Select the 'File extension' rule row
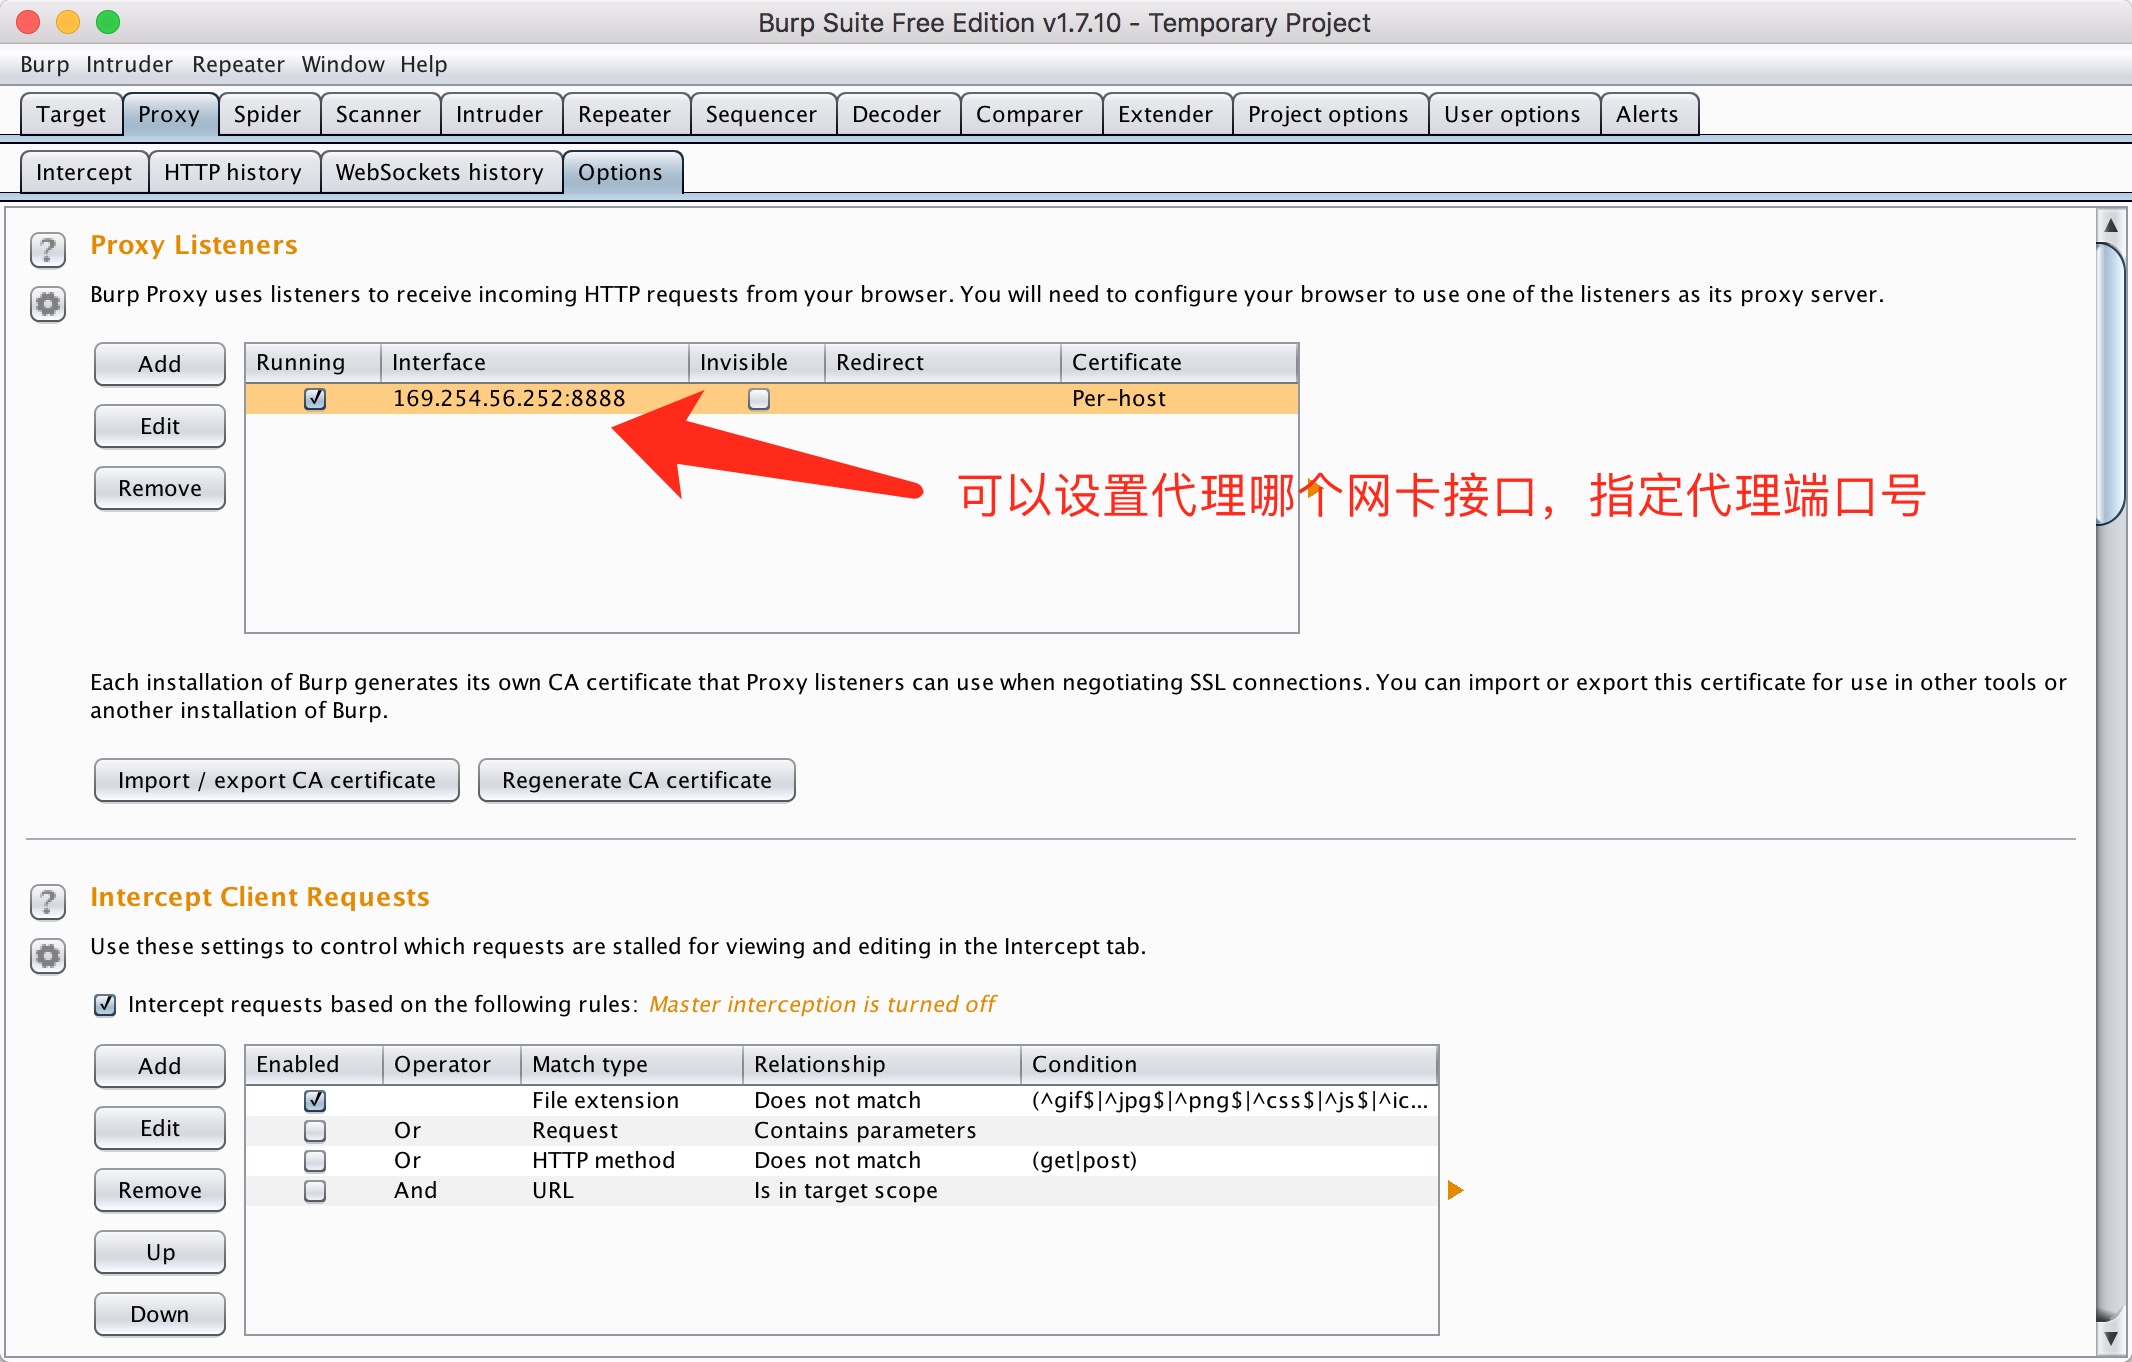2132x1362 pixels. (842, 1101)
